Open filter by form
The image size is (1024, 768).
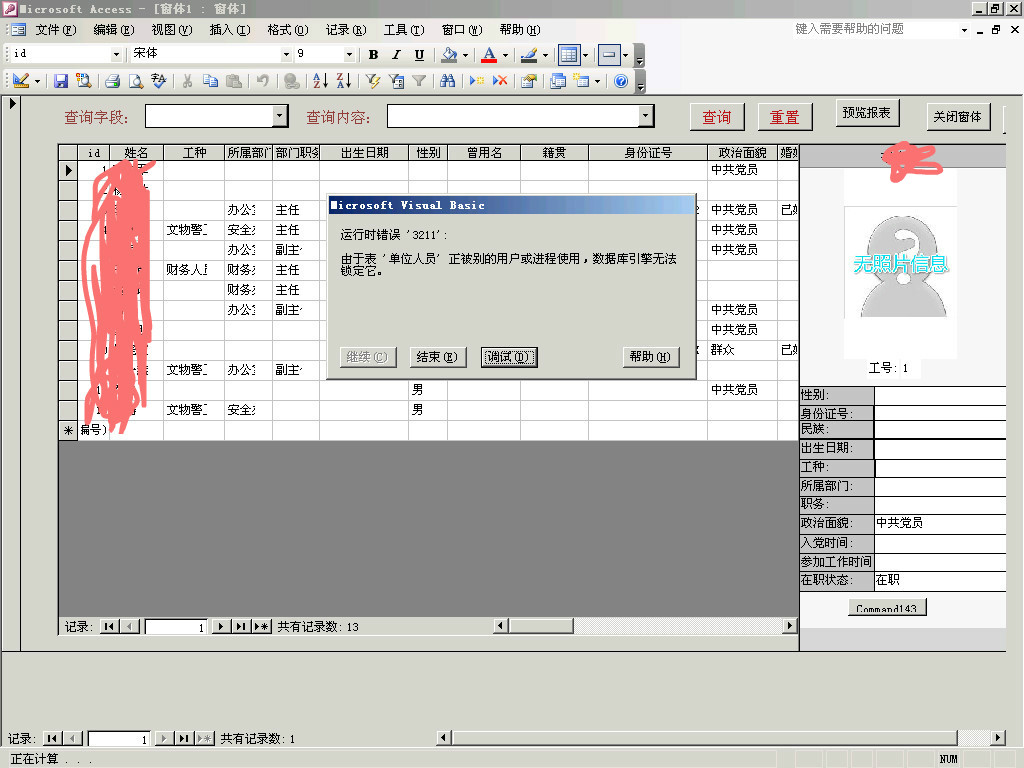pos(396,80)
